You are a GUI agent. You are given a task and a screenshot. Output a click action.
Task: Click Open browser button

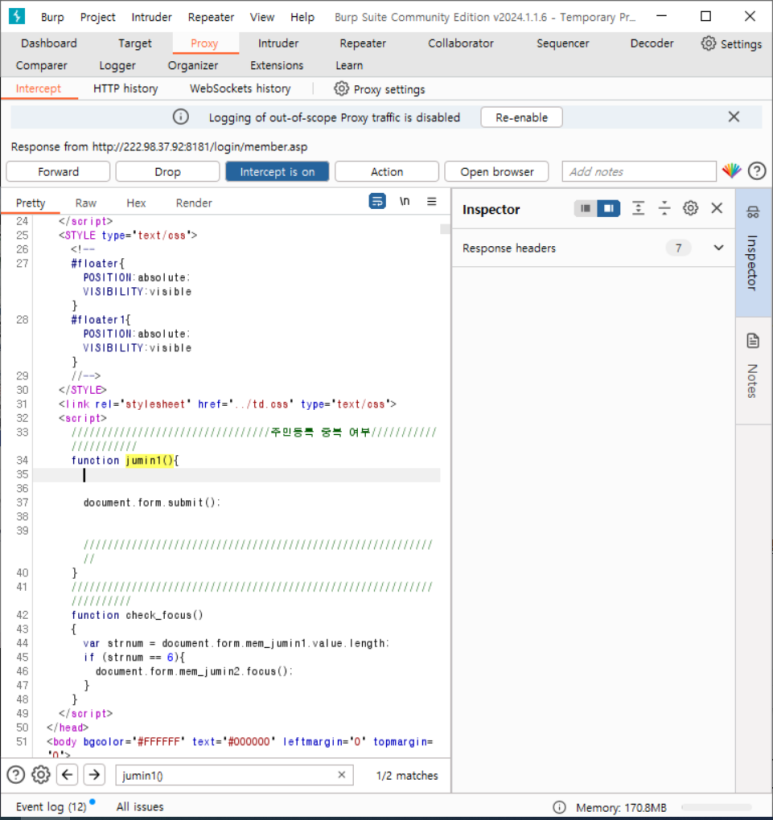496,172
